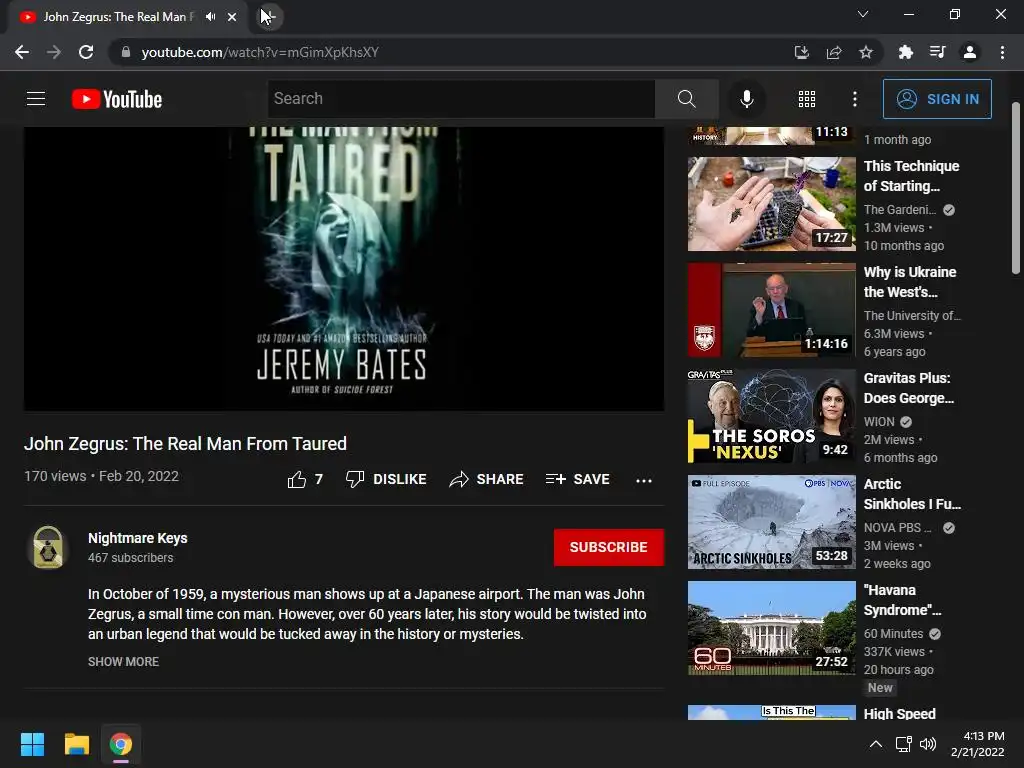Open Chrome profile icon
The height and width of the screenshot is (768, 1024).
click(x=970, y=52)
